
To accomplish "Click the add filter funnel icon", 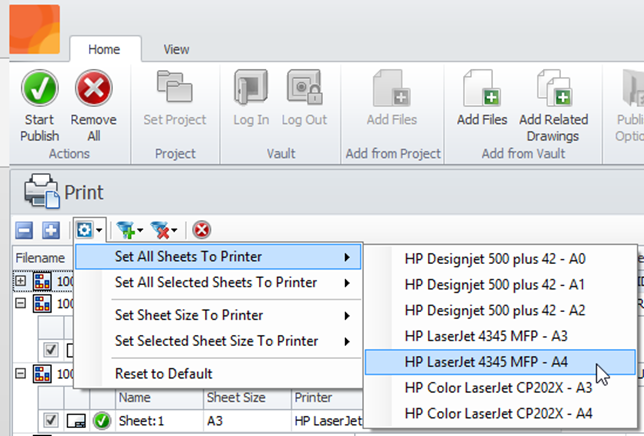I will click(x=126, y=230).
